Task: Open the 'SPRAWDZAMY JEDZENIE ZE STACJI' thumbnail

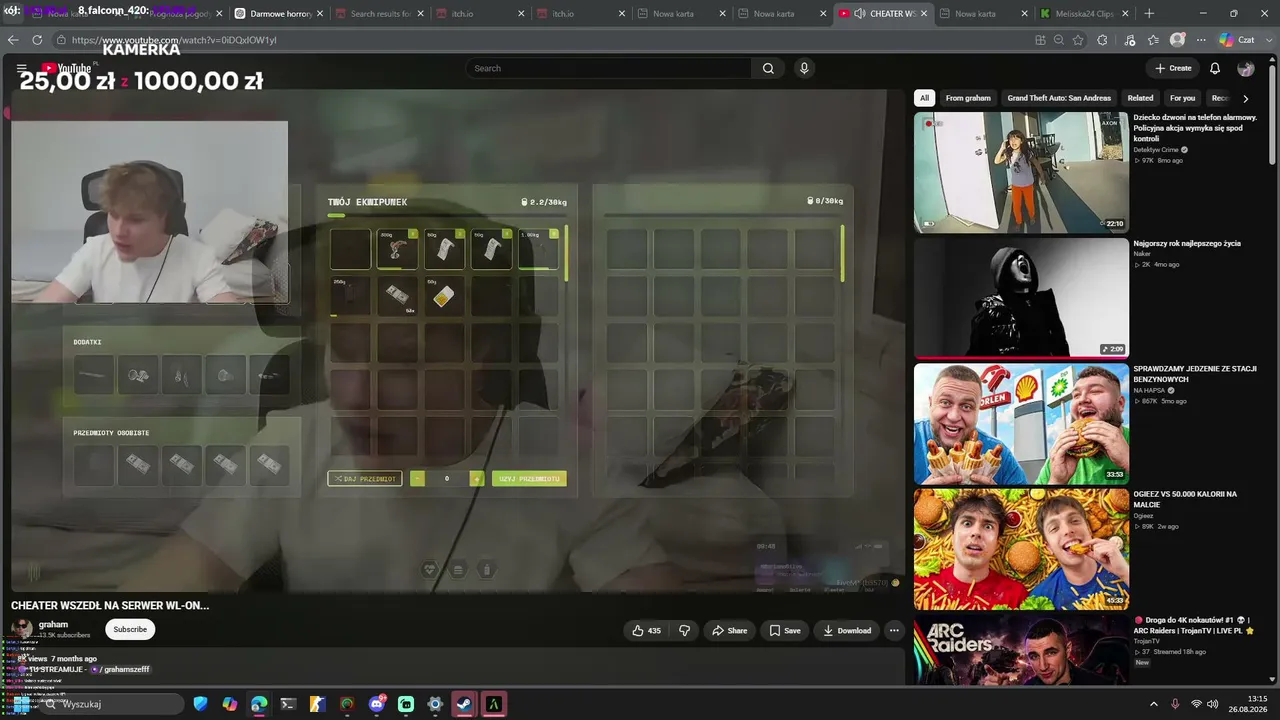Action: [x=1021, y=423]
